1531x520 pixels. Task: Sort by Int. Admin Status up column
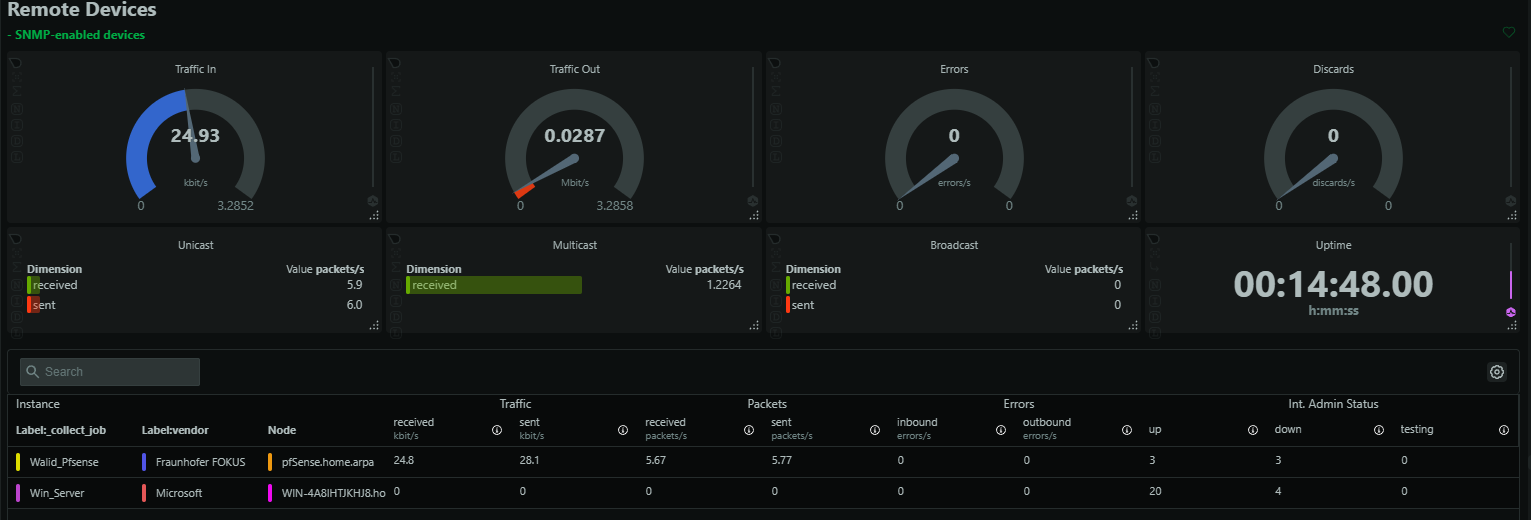click(1155, 430)
